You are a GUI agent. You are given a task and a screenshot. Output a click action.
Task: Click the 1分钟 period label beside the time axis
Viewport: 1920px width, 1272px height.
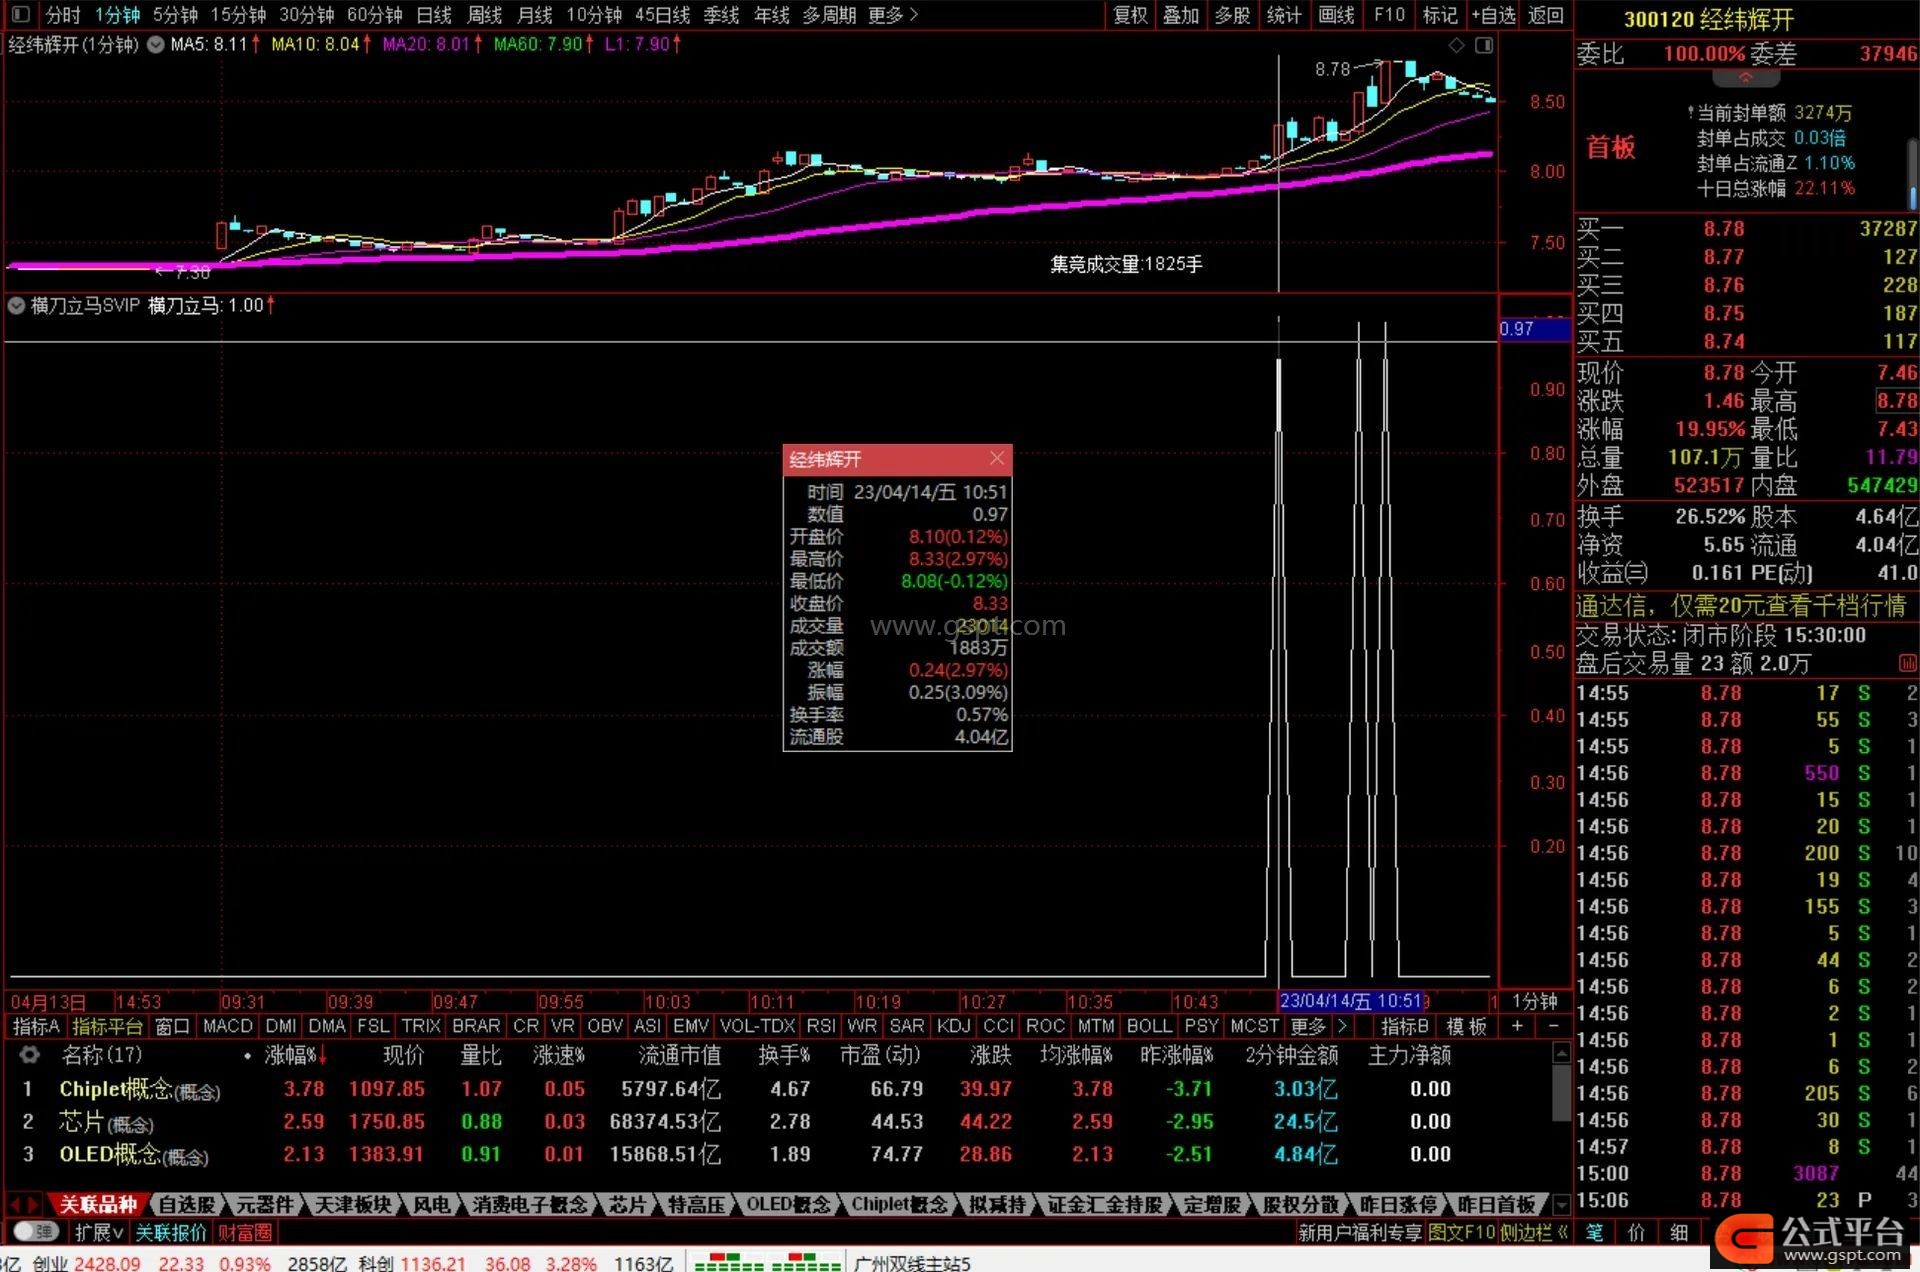(1534, 1001)
